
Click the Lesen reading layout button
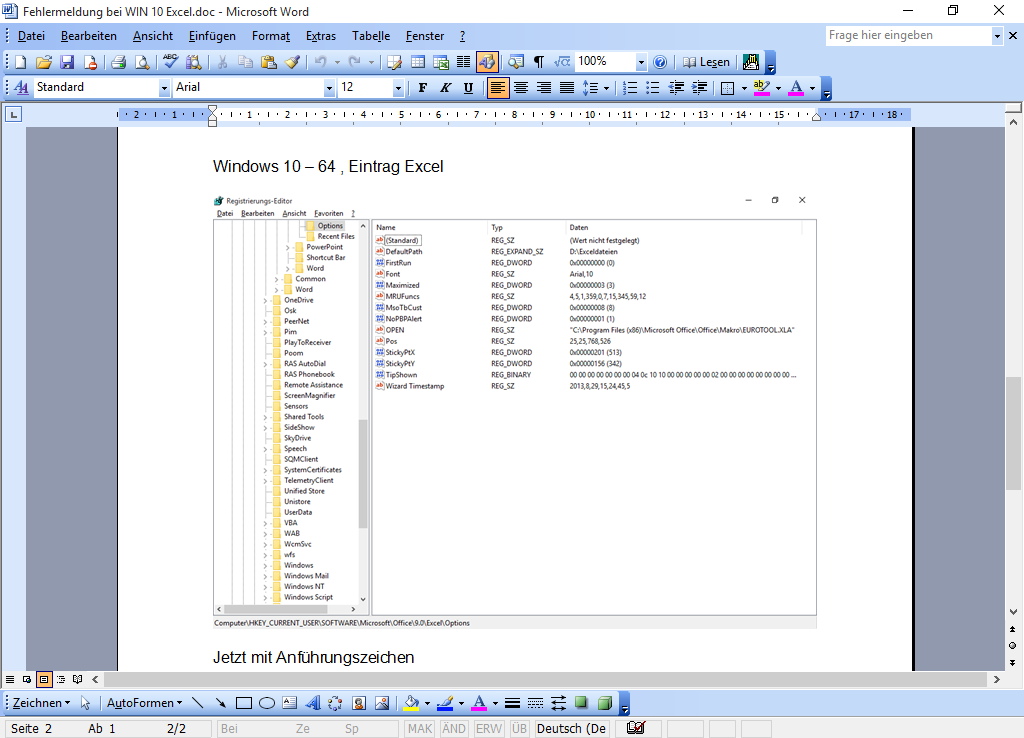[706, 62]
